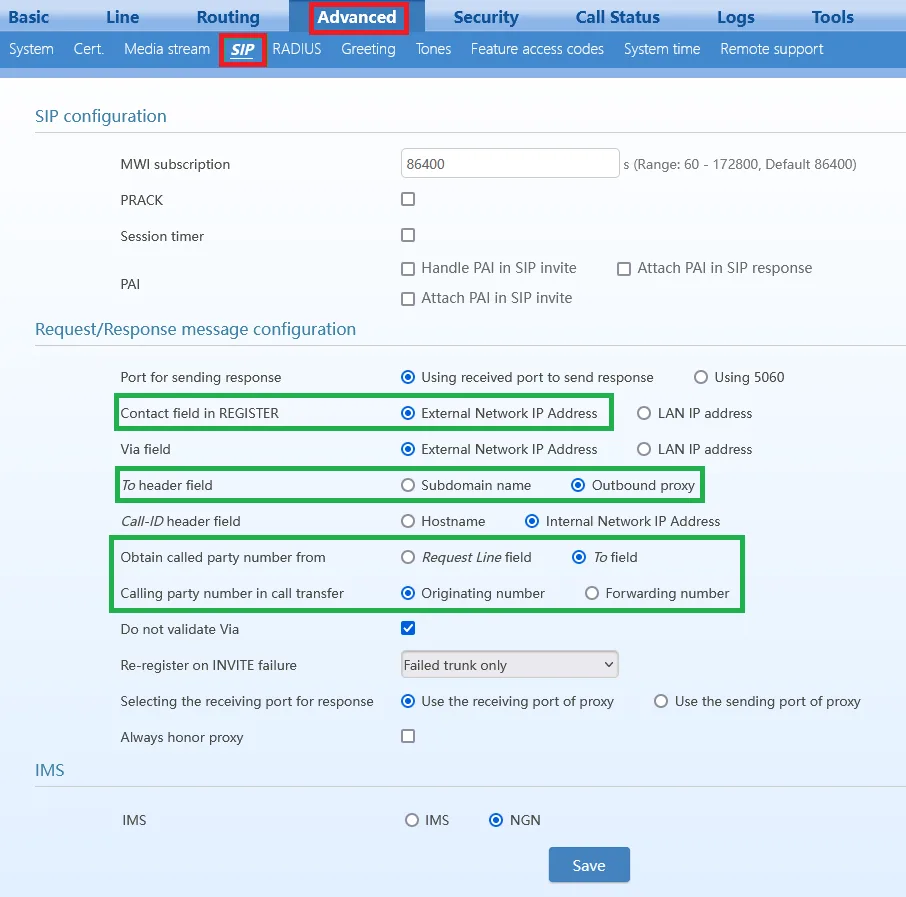This screenshot has height=897, width=906.
Task: Expand Re-register on INVITE failure dropdown
Action: point(510,665)
